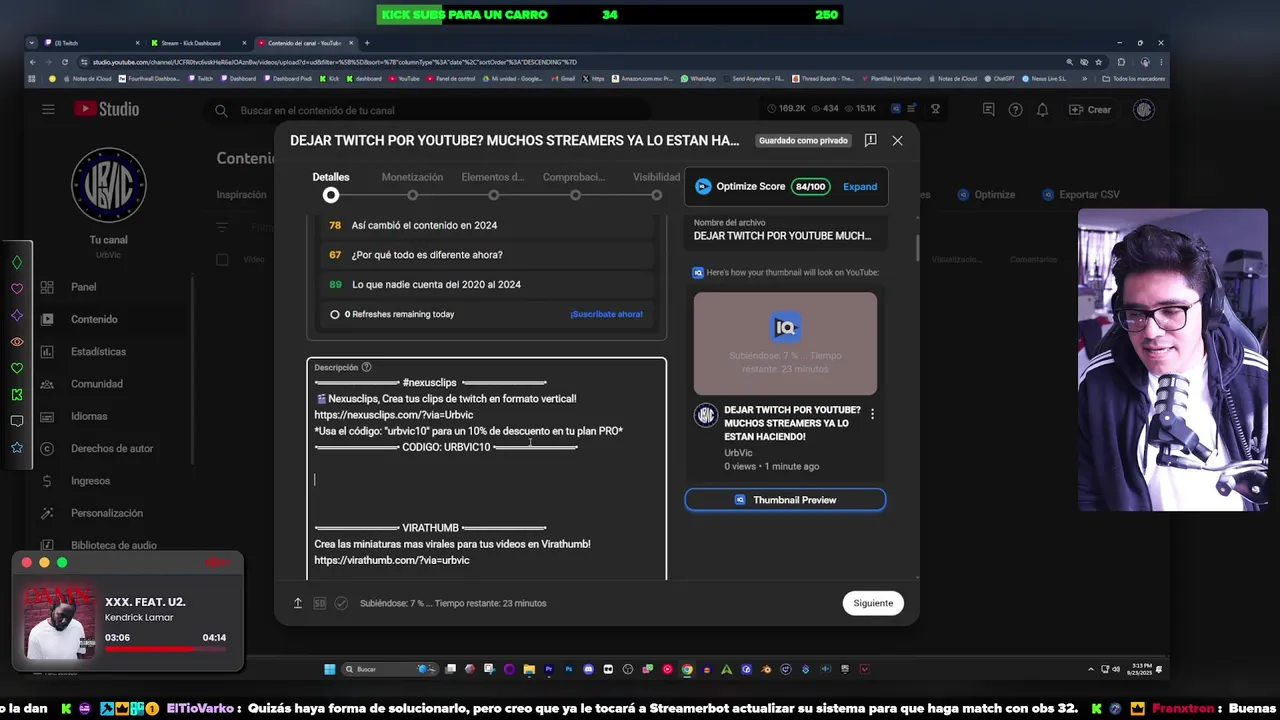Click the Crear button in Studio header

(1090, 110)
